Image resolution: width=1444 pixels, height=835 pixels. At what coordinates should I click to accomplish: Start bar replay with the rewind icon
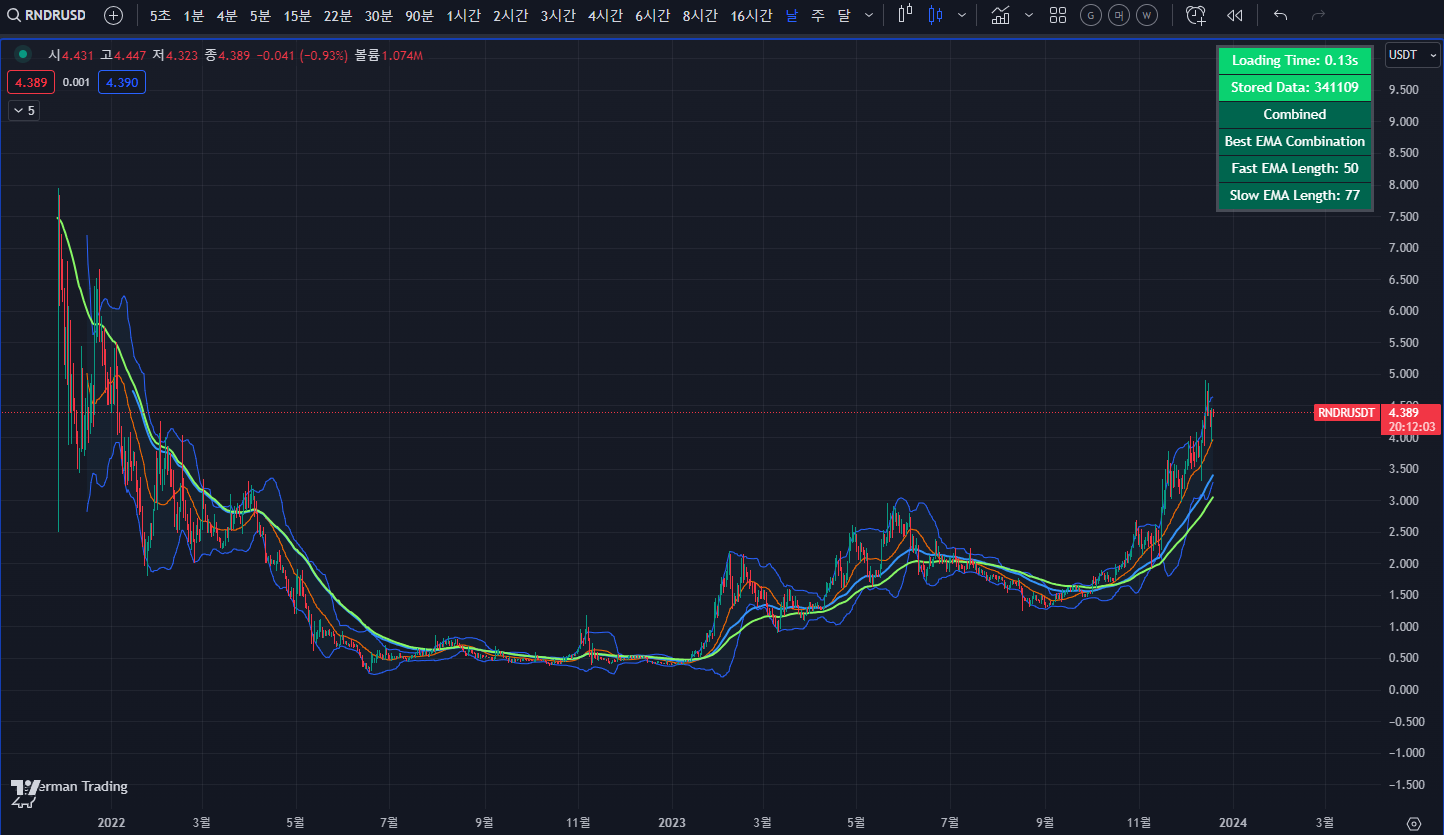(1235, 15)
